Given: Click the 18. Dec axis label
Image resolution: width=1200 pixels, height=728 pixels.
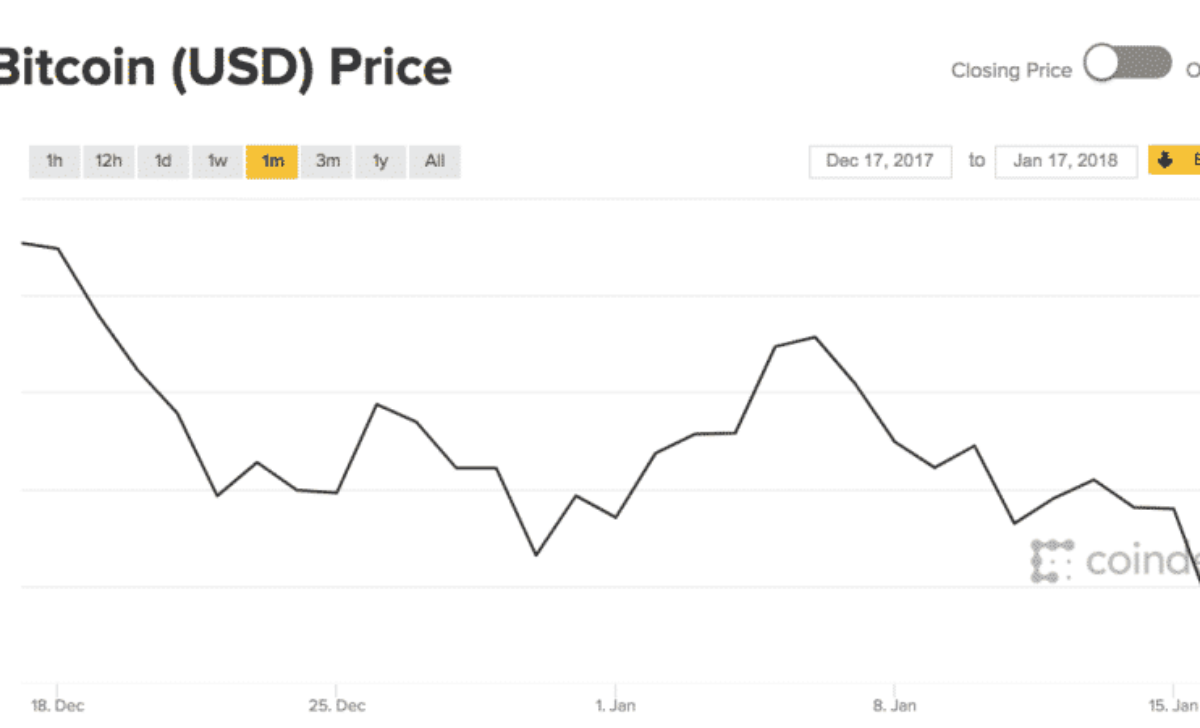Looking at the screenshot, I should 58,705.
